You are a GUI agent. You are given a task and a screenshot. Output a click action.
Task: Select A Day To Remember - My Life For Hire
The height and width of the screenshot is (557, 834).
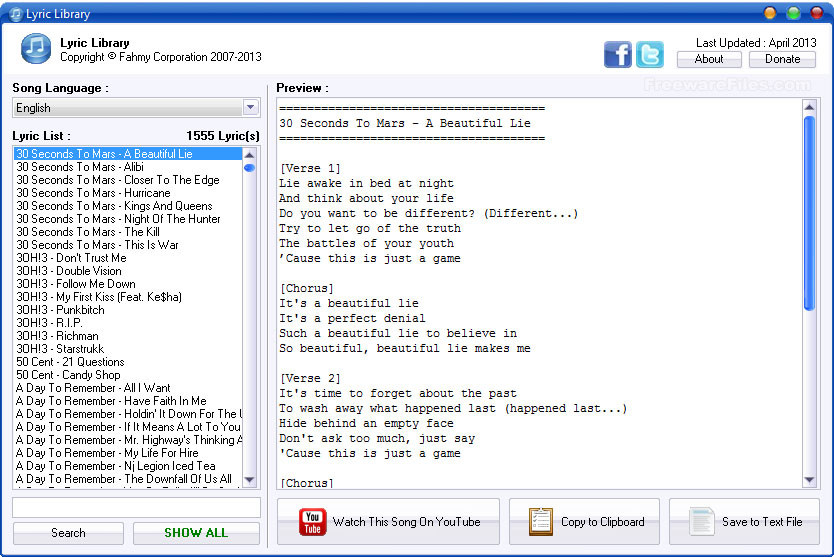[128, 453]
